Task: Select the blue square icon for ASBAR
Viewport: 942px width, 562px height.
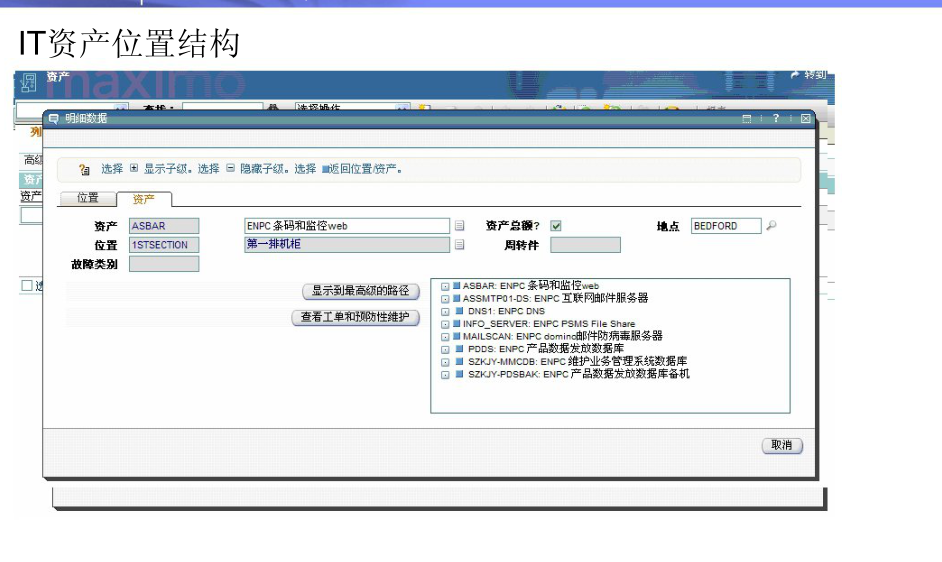Action: [456, 286]
